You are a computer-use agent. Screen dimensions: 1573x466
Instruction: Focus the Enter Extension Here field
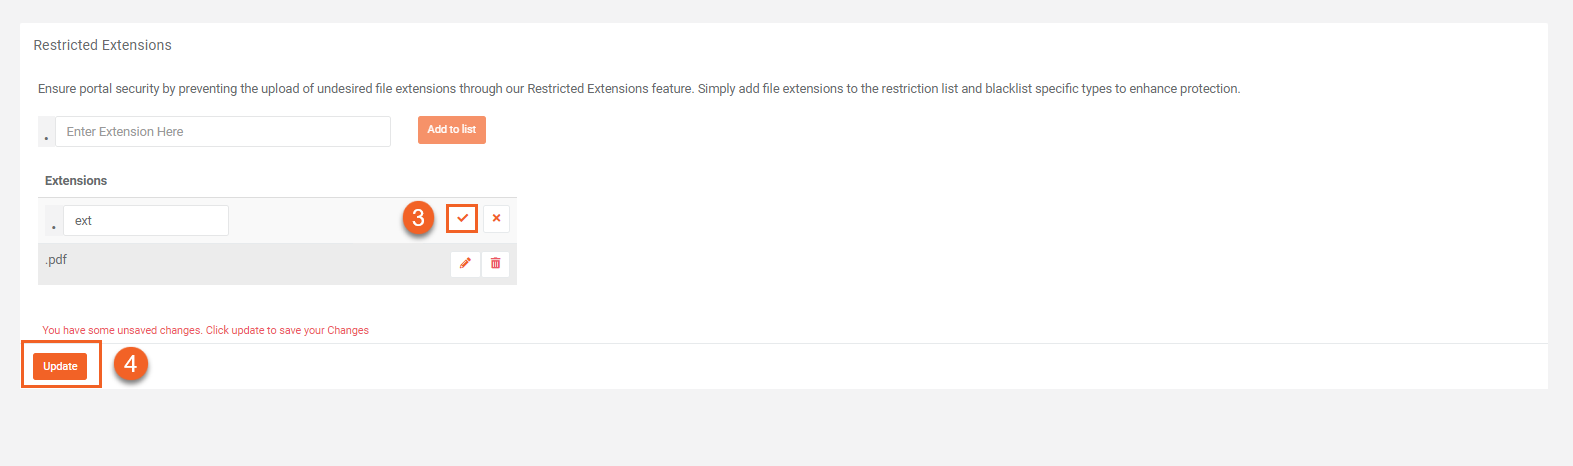pos(222,131)
